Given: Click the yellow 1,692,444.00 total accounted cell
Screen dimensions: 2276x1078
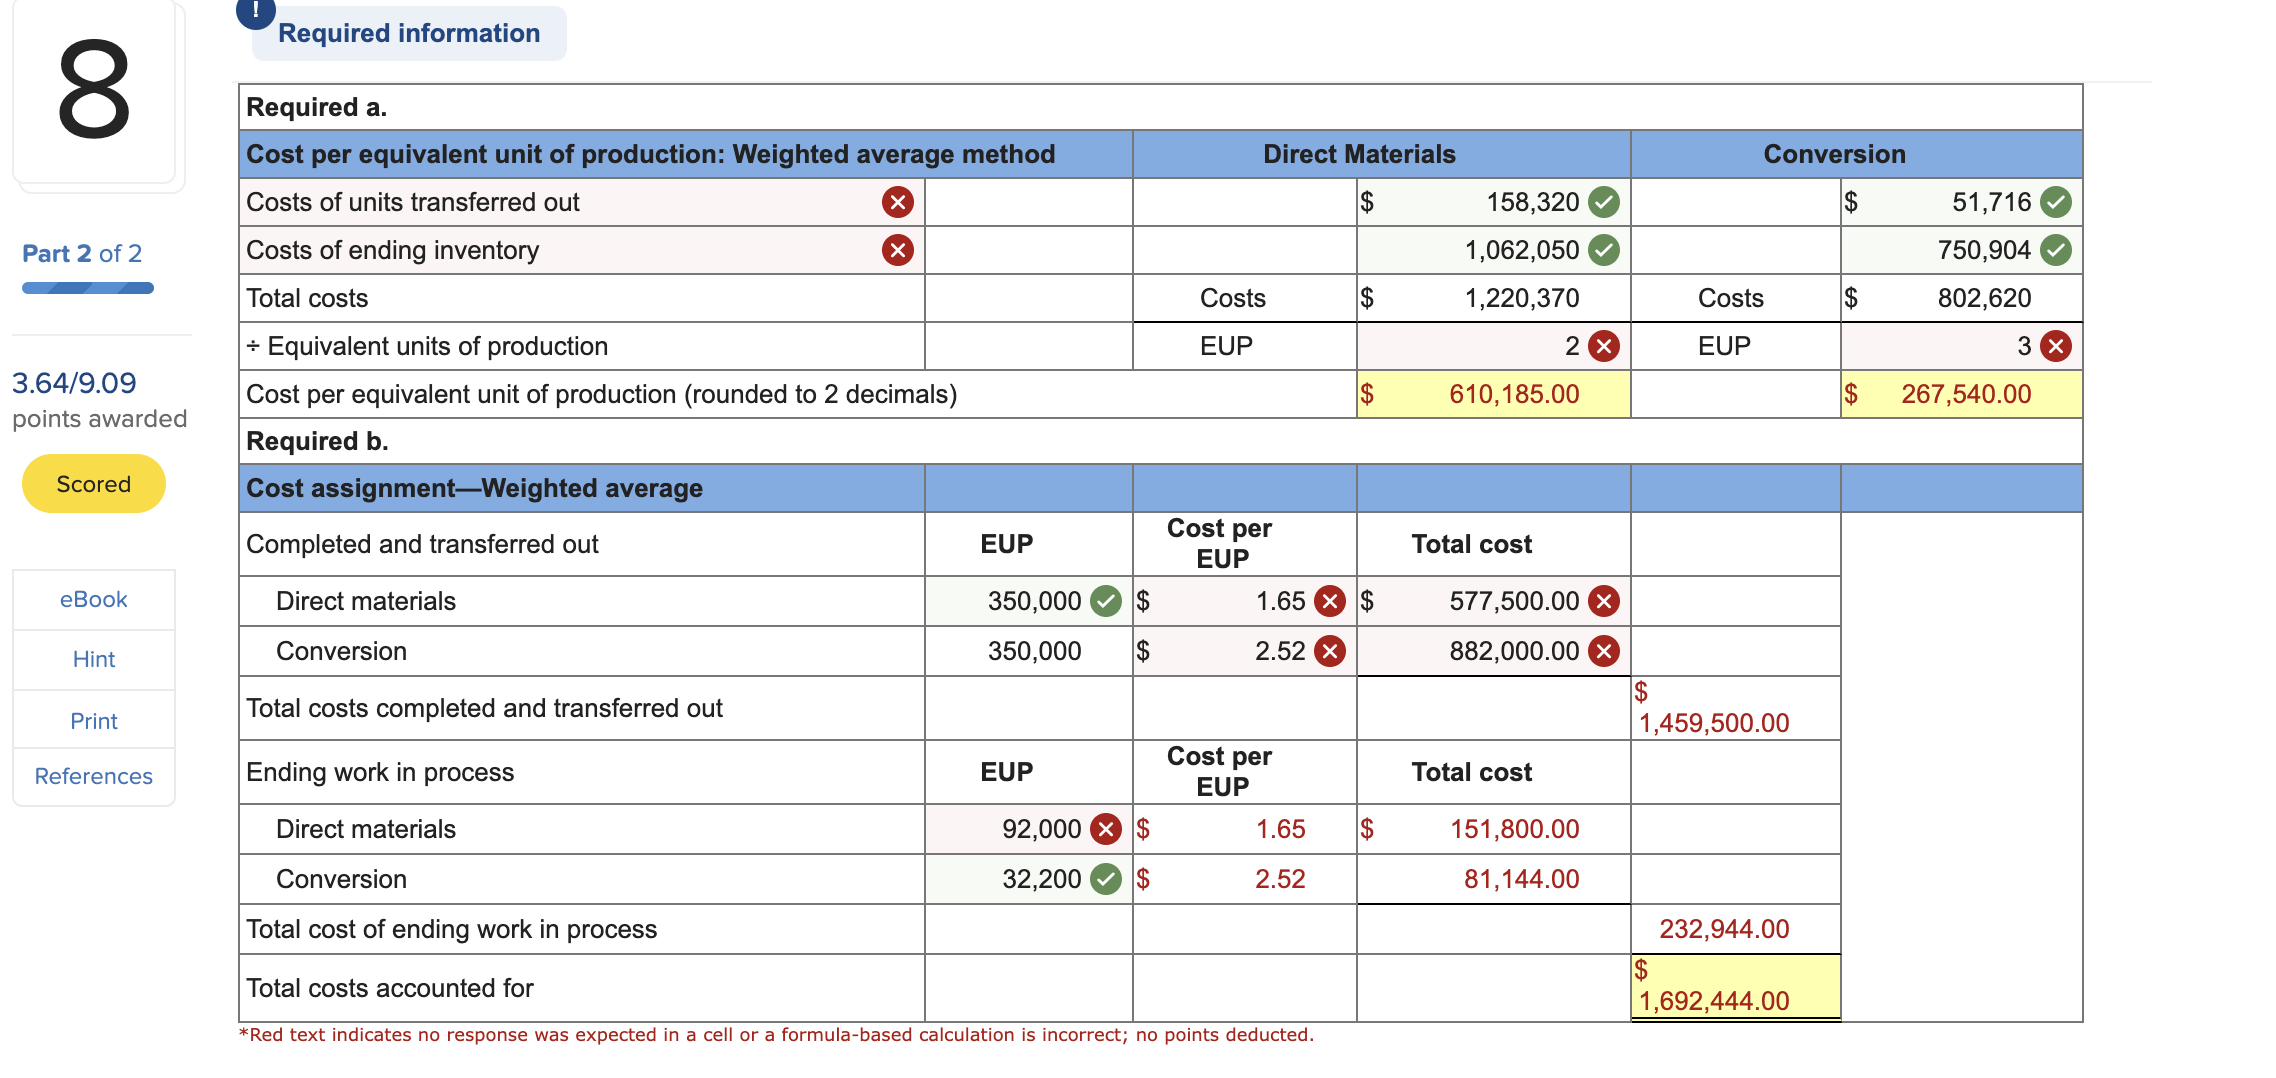Looking at the screenshot, I should coord(1735,987).
